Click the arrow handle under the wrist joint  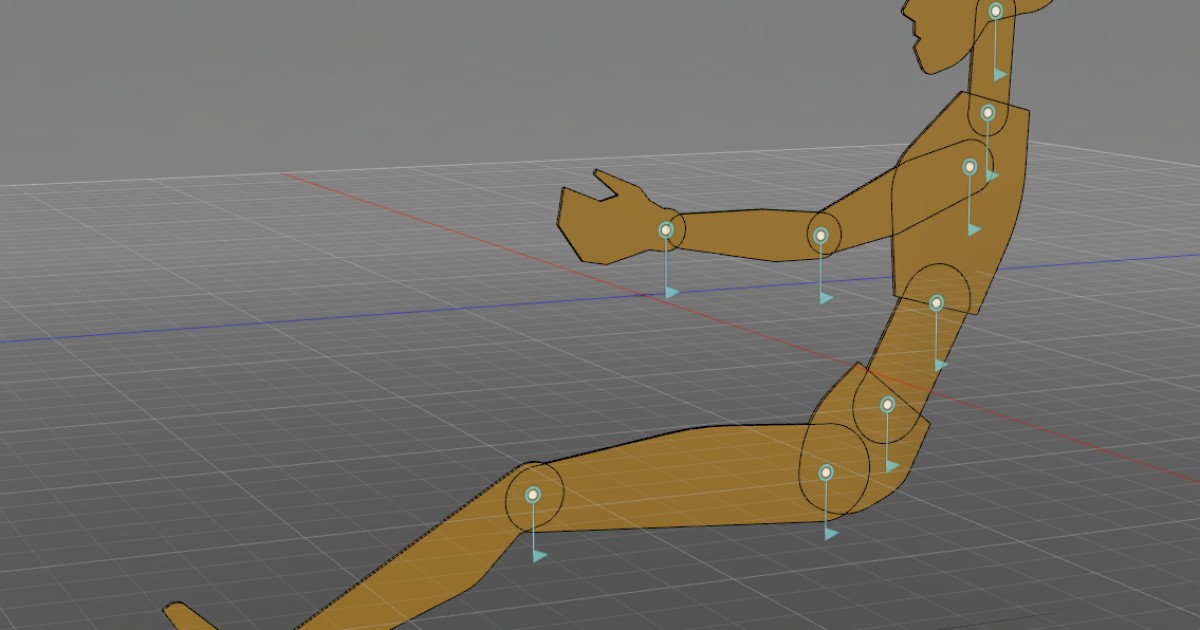pyautogui.click(x=672, y=291)
